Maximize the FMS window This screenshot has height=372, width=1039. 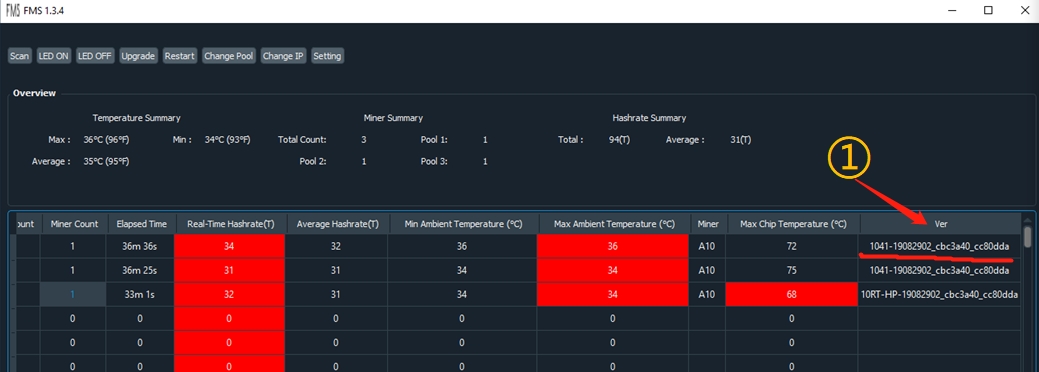pyautogui.click(x=988, y=11)
